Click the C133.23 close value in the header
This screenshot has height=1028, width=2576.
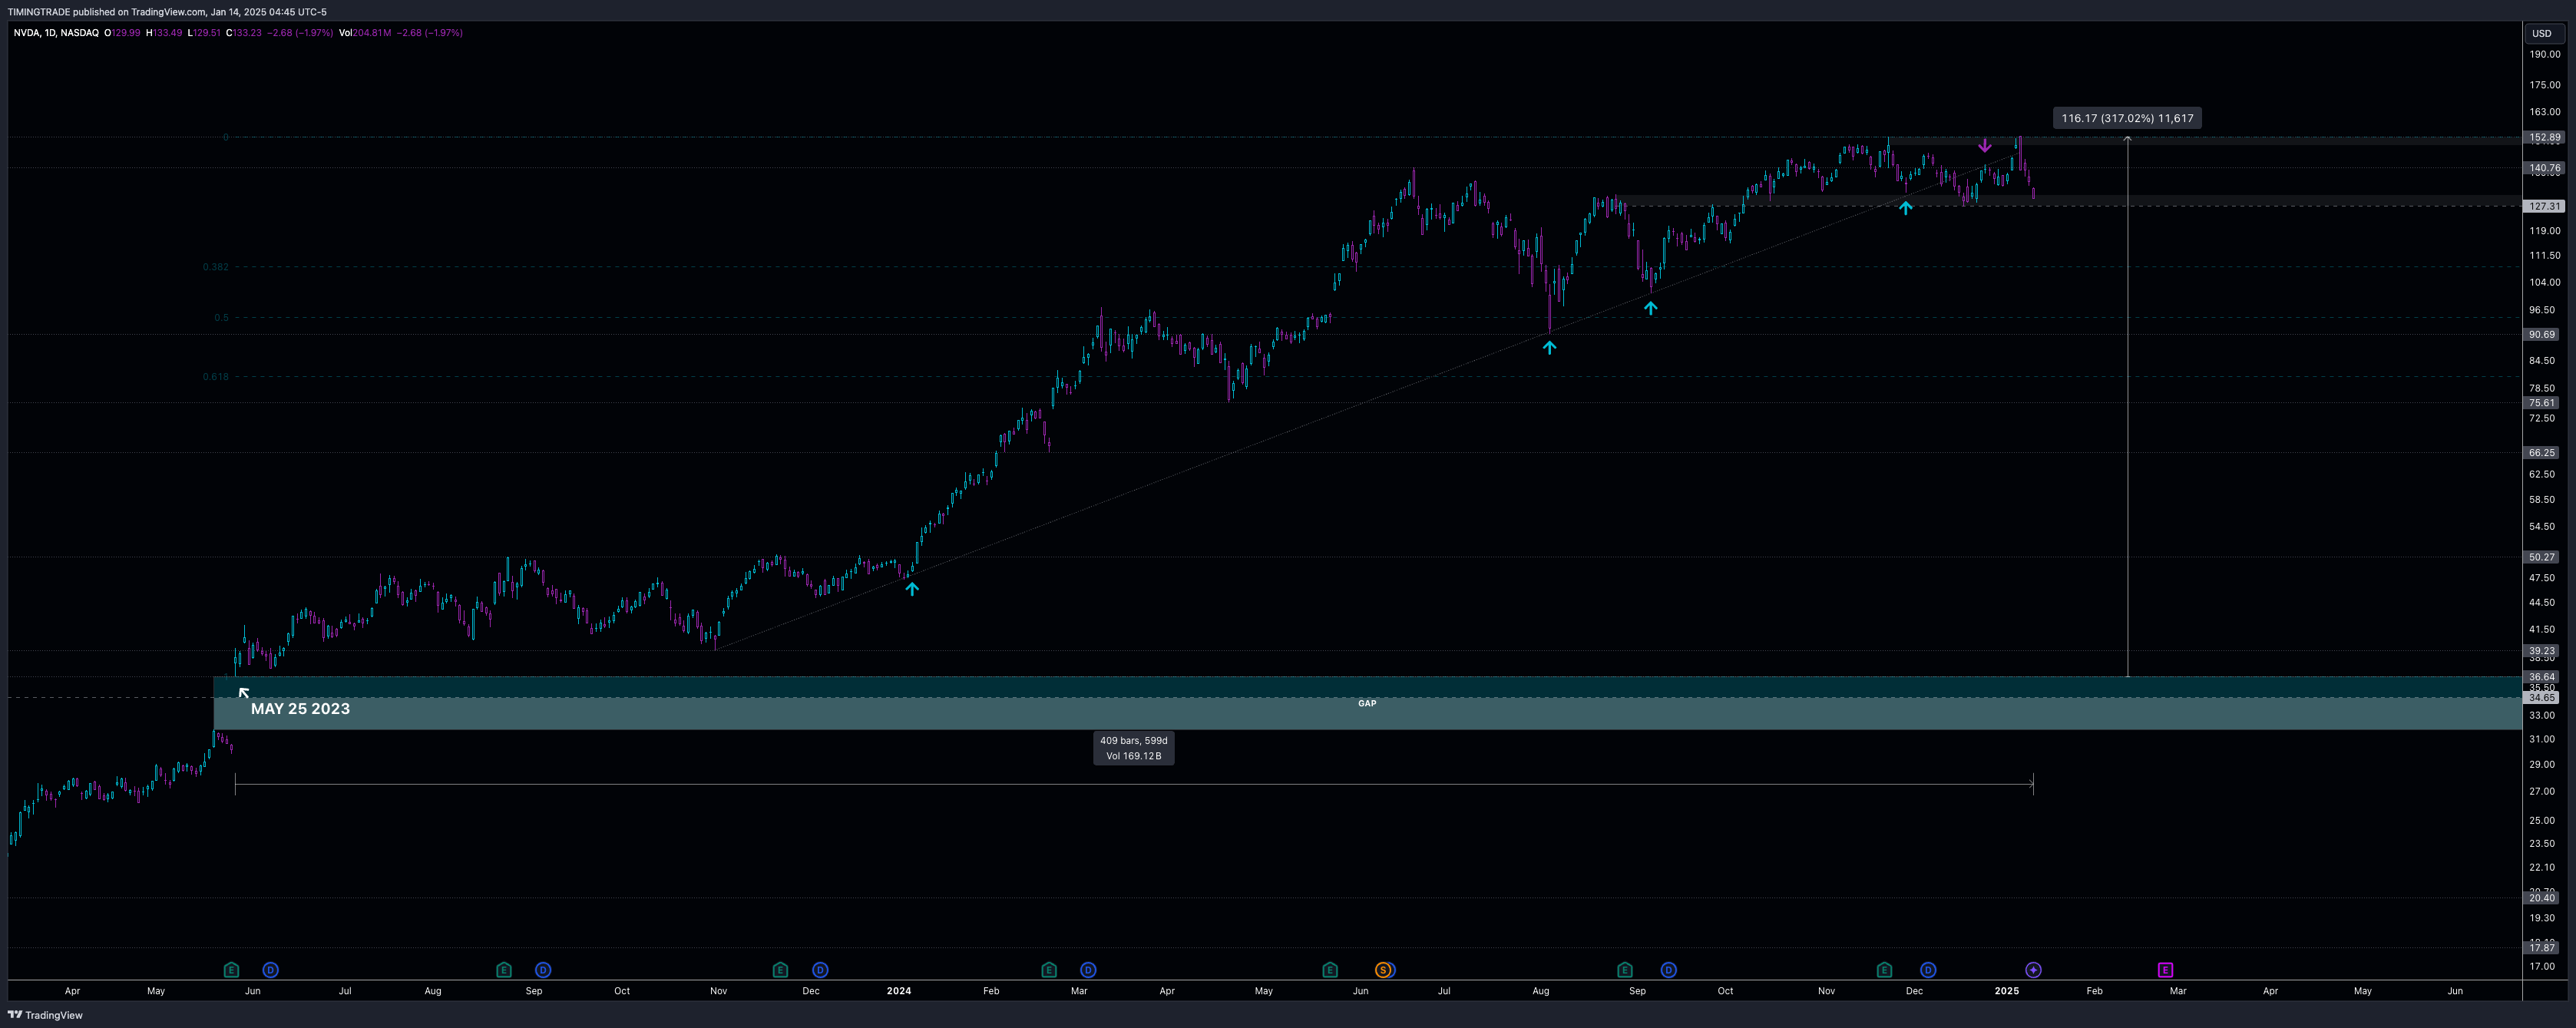[244, 33]
